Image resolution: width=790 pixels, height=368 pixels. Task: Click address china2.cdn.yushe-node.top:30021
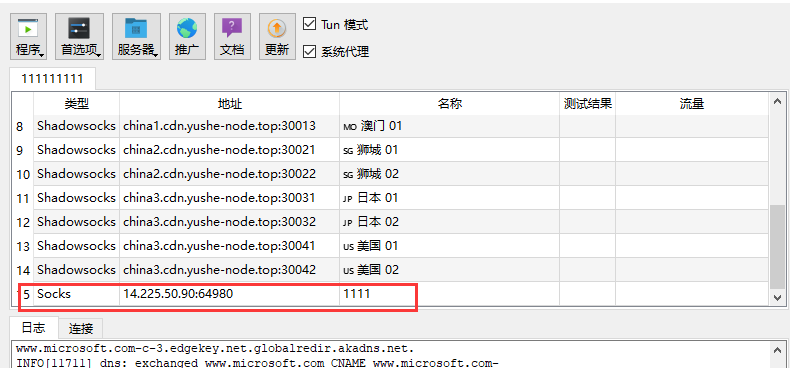click(x=220, y=150)
